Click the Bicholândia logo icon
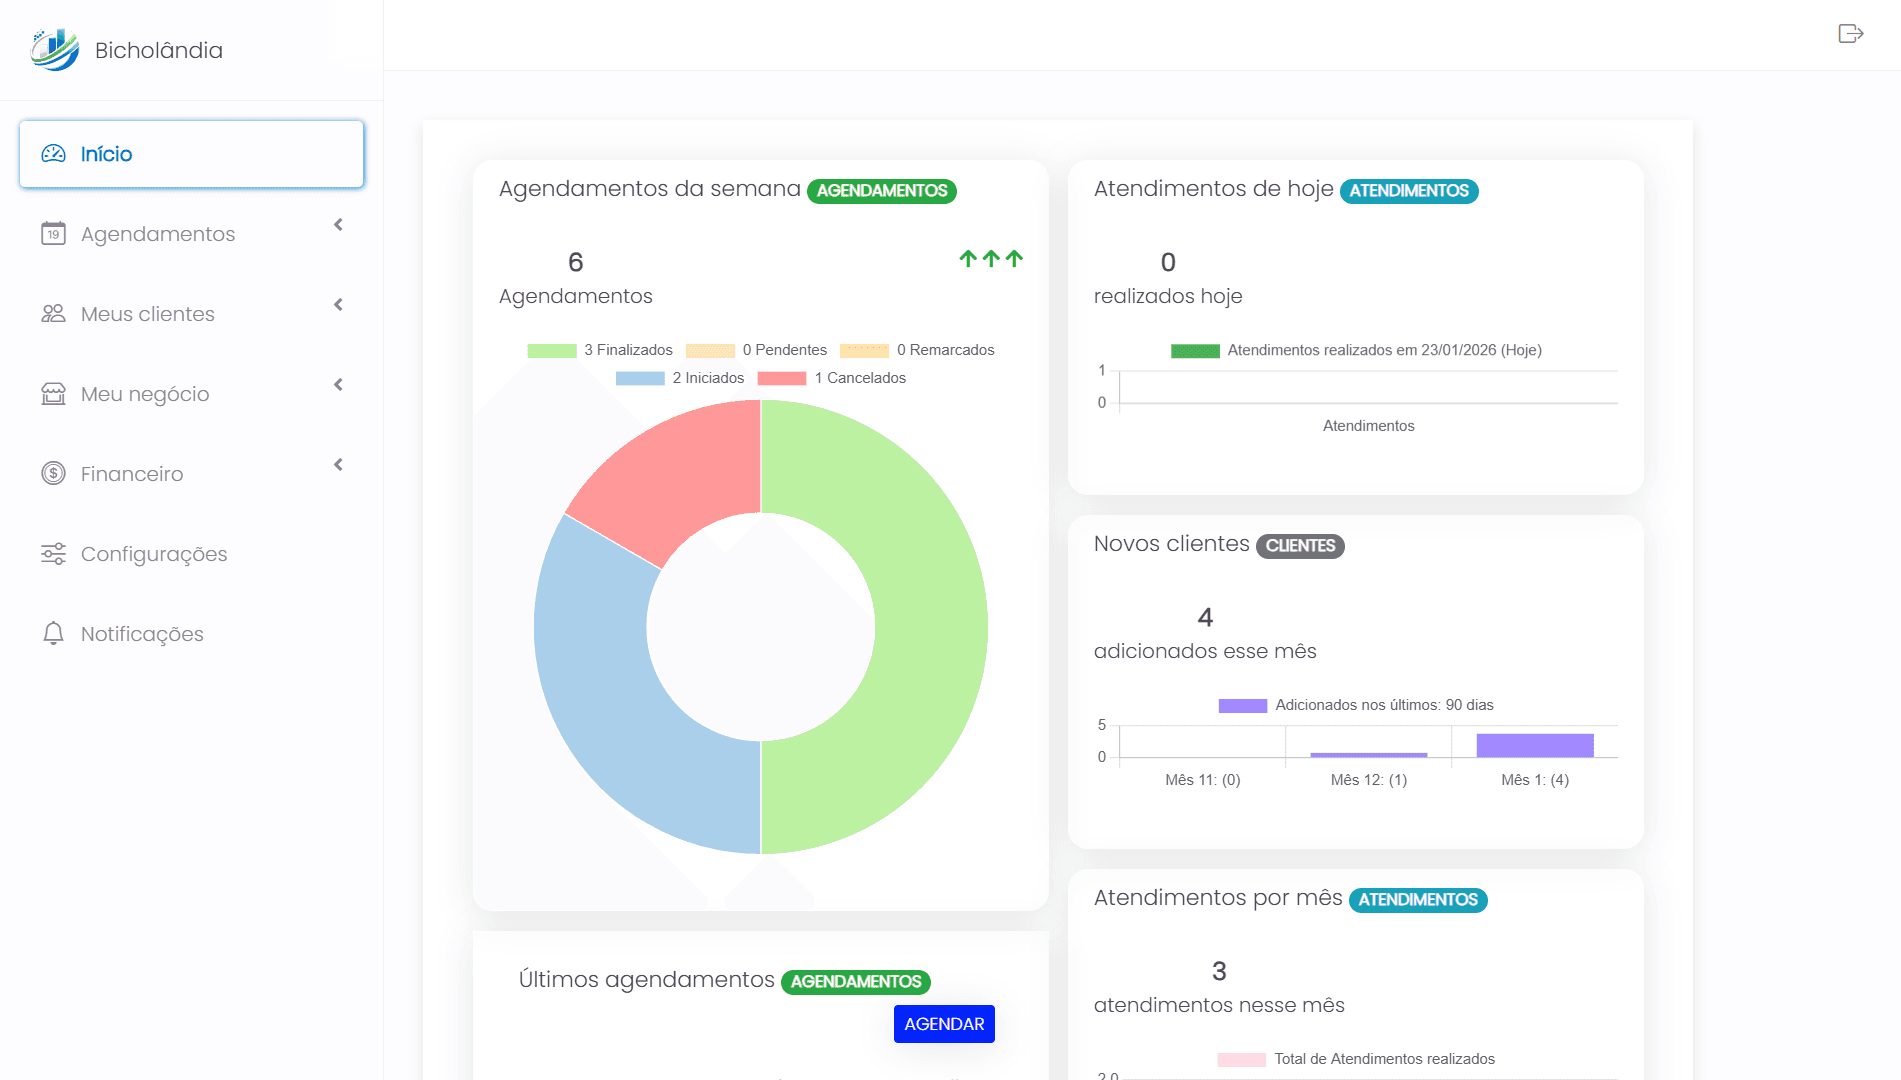 [55, 50]
